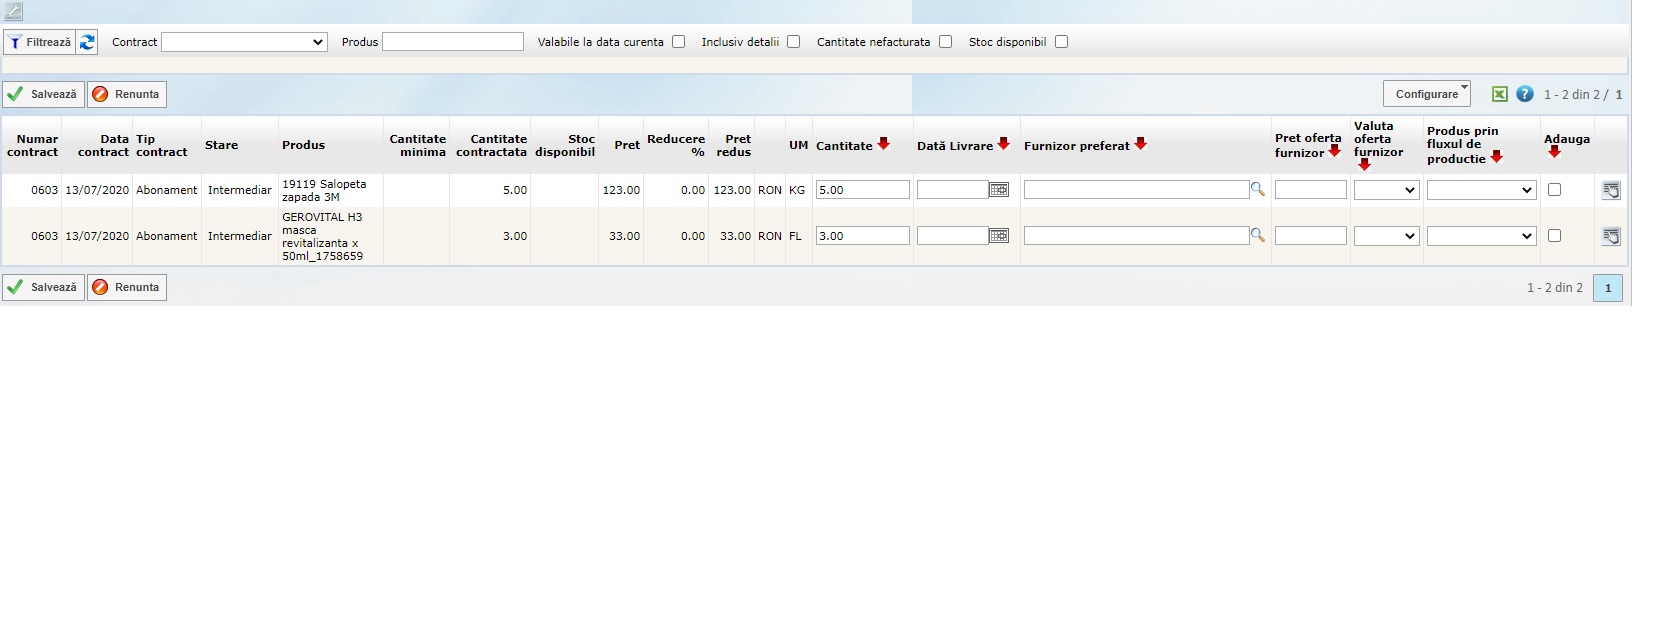Screen dimensions: 1658x644
Task: Sort by the Produs column header
Action: pyautogui.click(x=303, y=145)
